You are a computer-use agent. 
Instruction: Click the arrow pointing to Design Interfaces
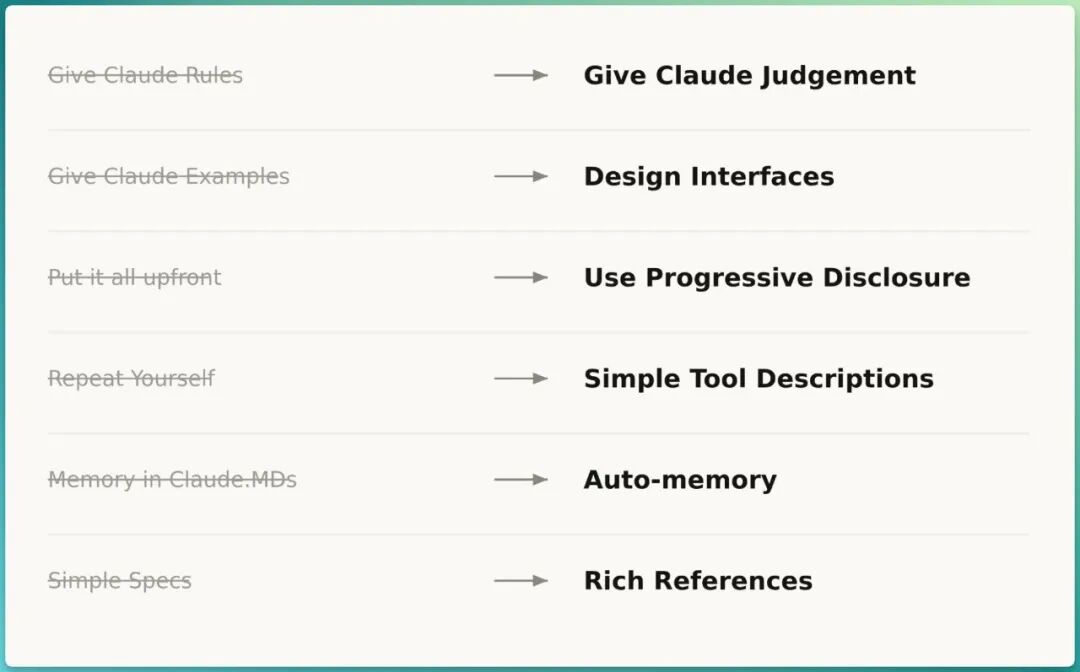[521, 176]
